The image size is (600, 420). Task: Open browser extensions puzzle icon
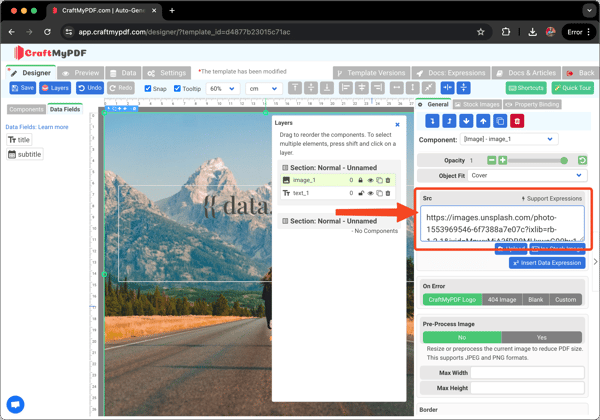tap(506, 32)
